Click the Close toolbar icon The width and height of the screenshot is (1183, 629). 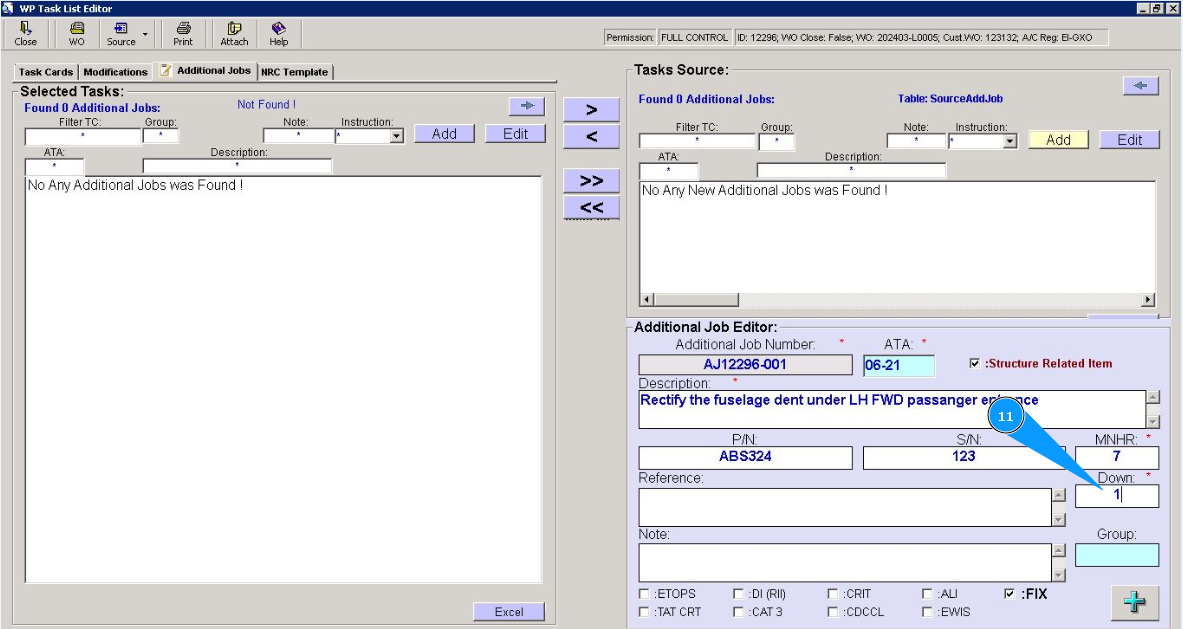coord(26,34)
